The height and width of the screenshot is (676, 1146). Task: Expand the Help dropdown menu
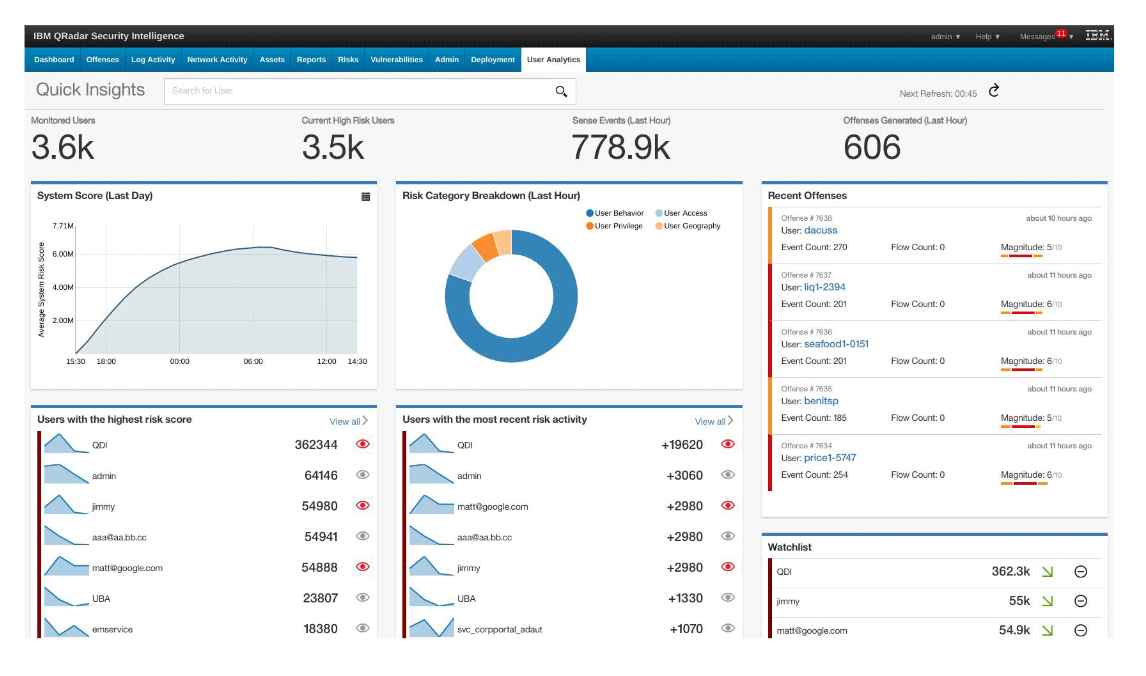coord(988,37)
